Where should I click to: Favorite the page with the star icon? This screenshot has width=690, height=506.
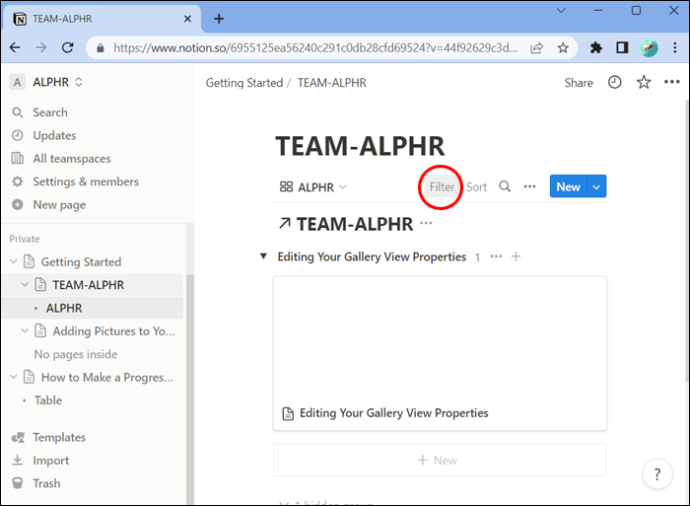click(643, 82)
